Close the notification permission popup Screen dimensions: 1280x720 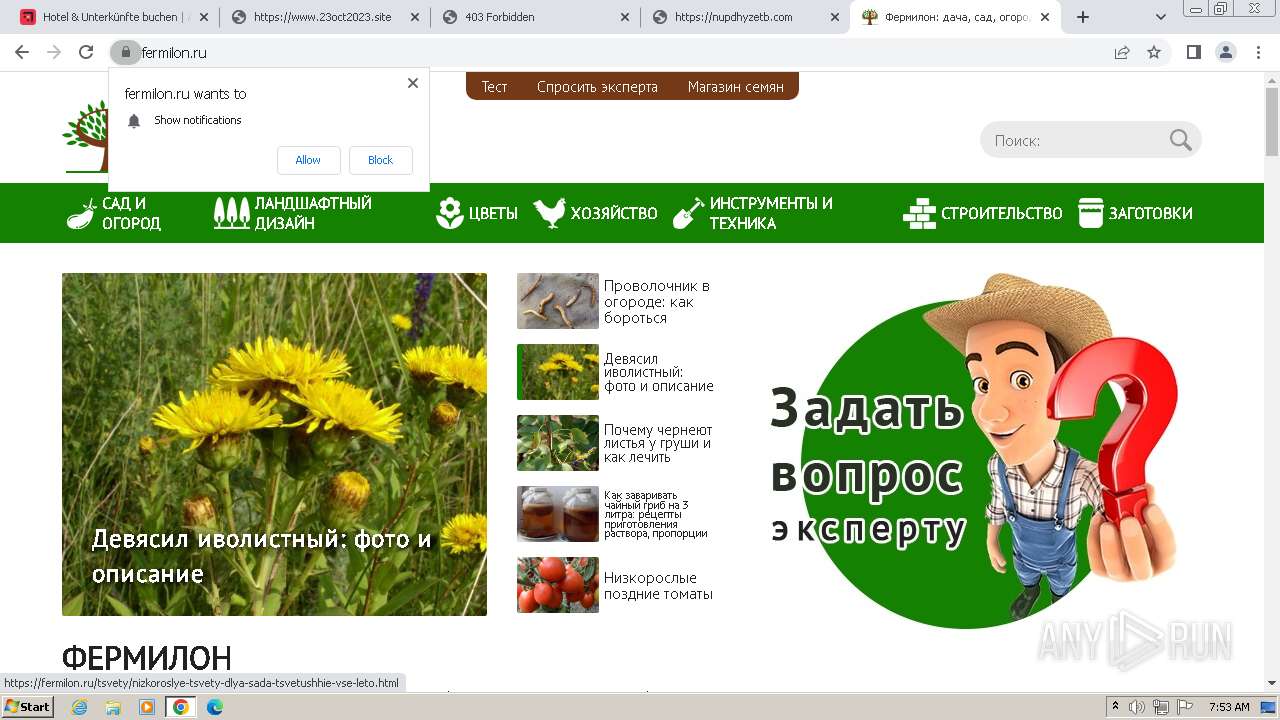[413, 83]
